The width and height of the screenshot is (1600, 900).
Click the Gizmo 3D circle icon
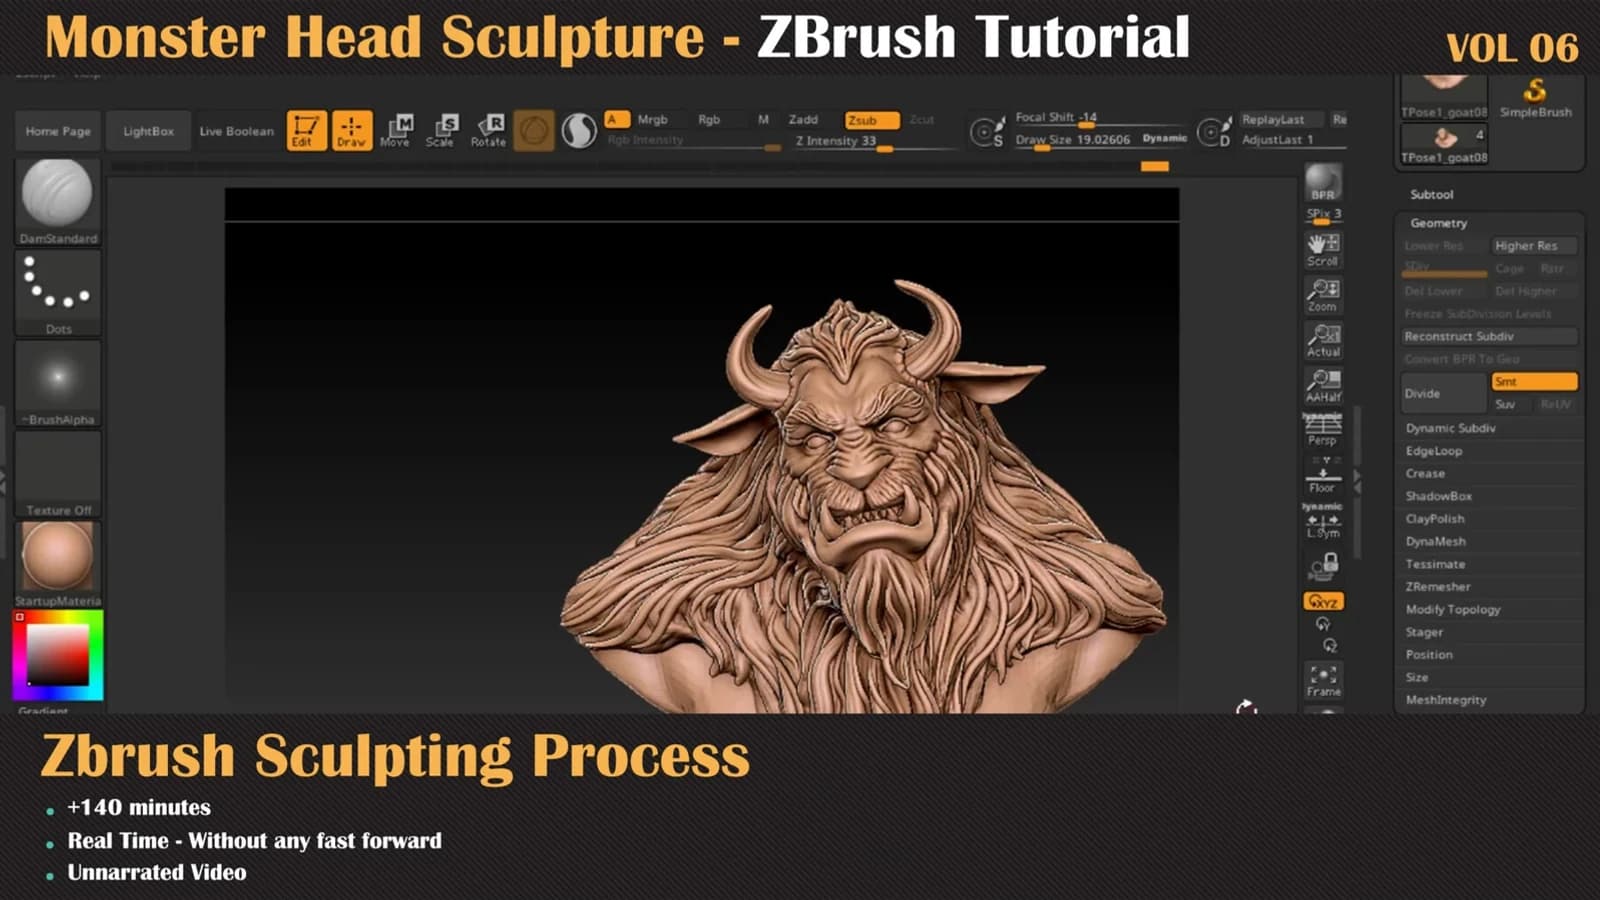[x=534, y=131]
